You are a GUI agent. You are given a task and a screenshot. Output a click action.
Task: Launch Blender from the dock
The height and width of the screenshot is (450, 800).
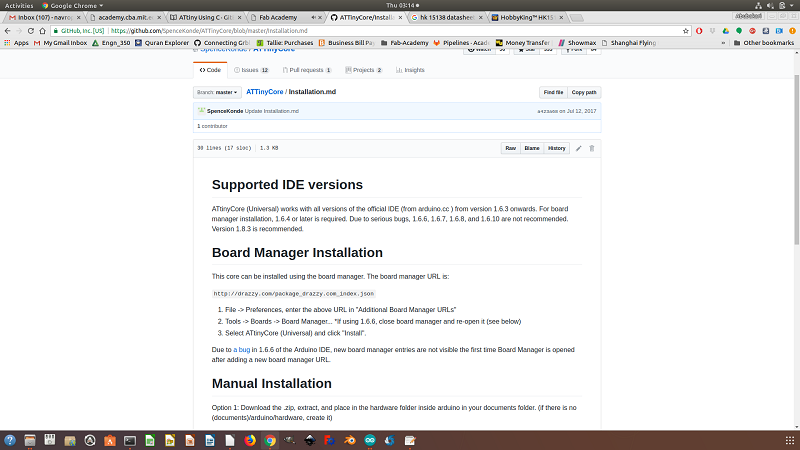350,440
